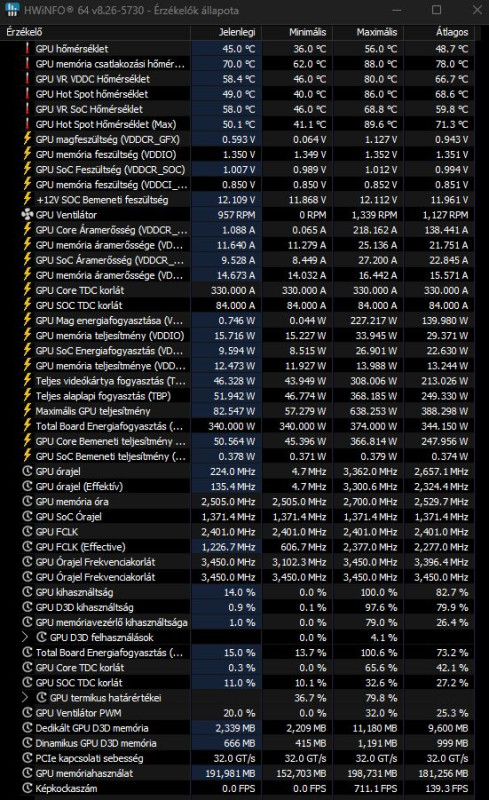
Task: Click the 191,981 MB current memory value
Action: (230, 773)
